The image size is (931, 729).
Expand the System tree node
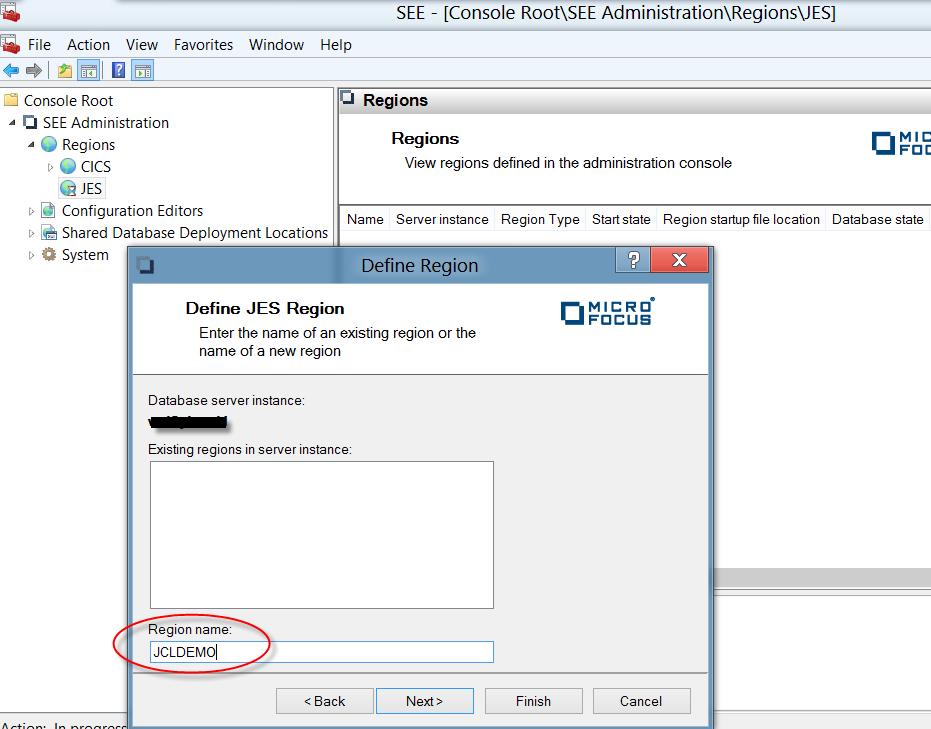(x=31, y=255)
